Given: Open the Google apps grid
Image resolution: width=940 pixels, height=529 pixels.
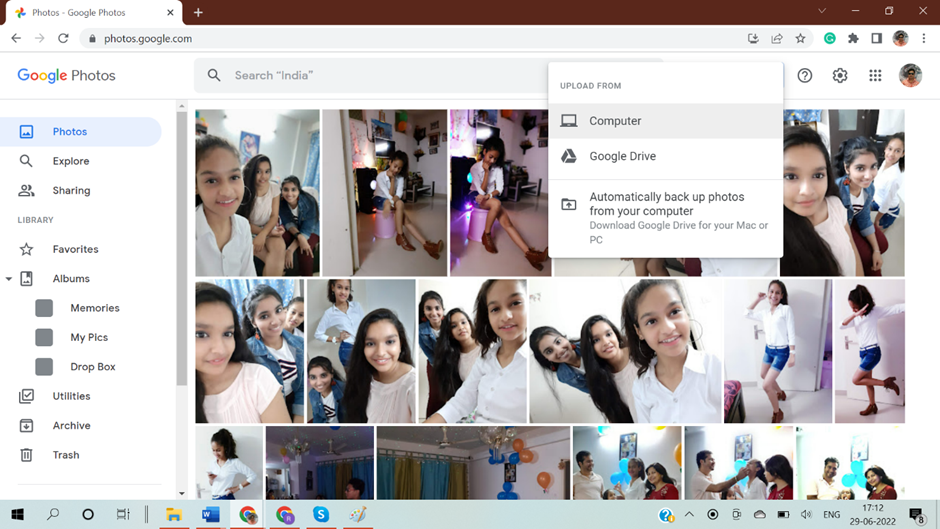Looking at the screenshot, I should coord(875,75).
